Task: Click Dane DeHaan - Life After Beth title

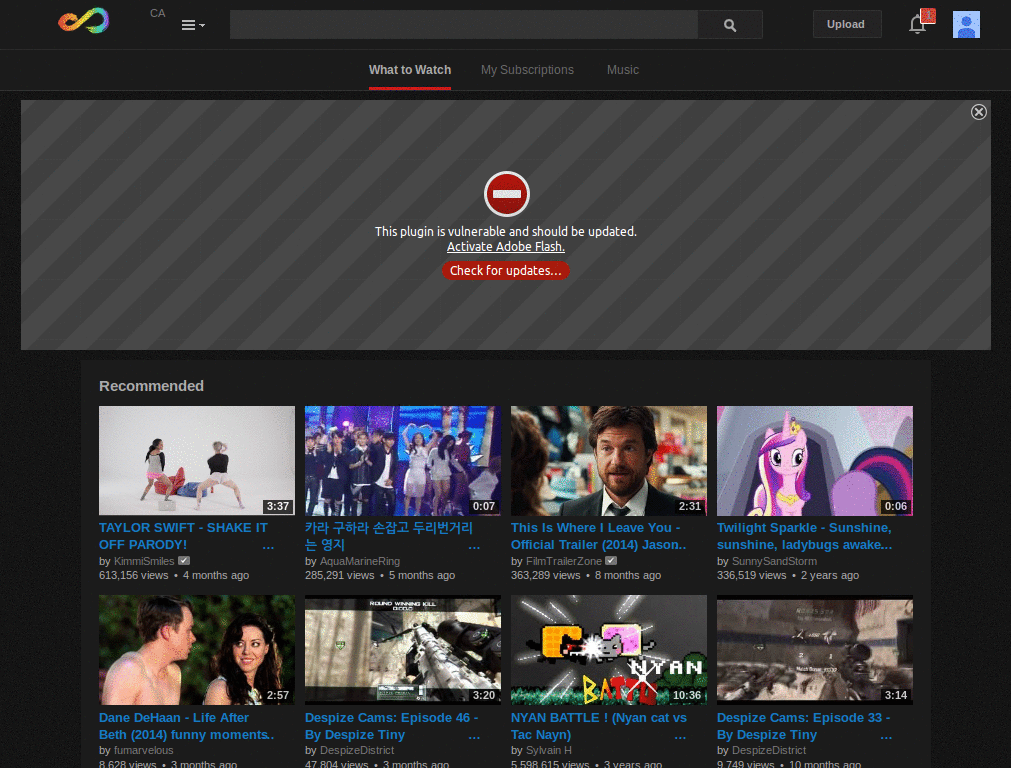Action: (x=187, y=726)
